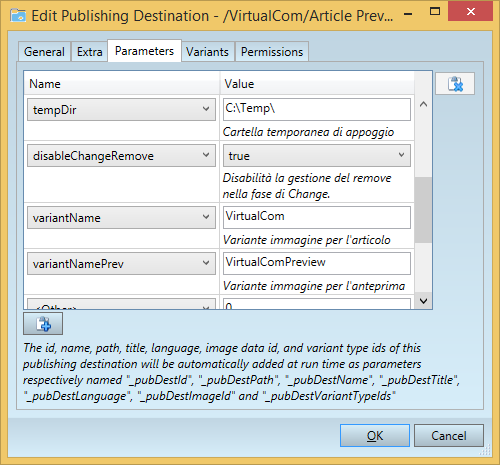Click the window folder icon in title bar
The image size is (500, 465).
click(x=18, y=16)
